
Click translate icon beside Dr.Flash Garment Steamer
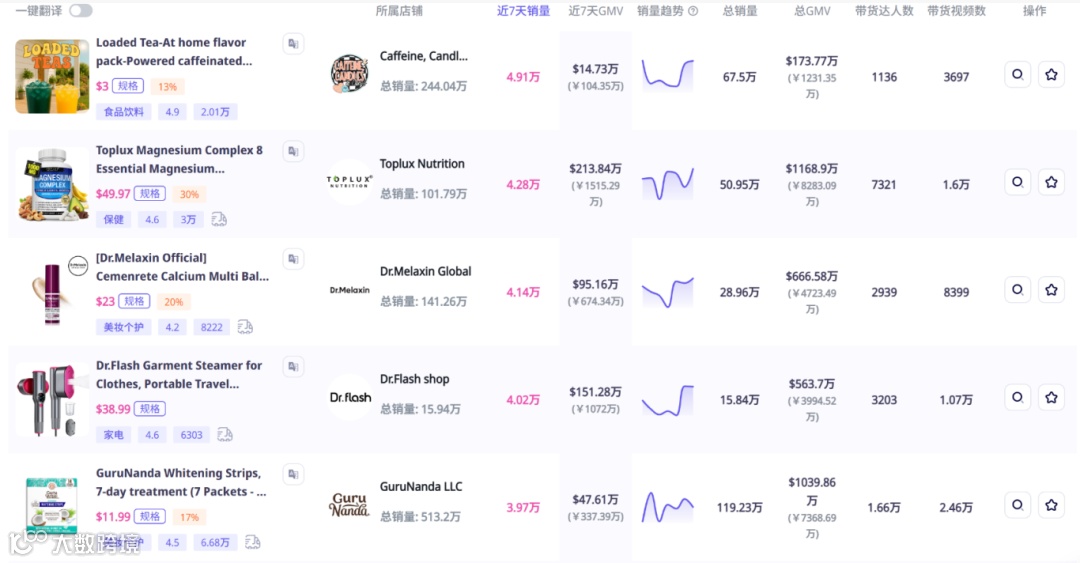293,367
